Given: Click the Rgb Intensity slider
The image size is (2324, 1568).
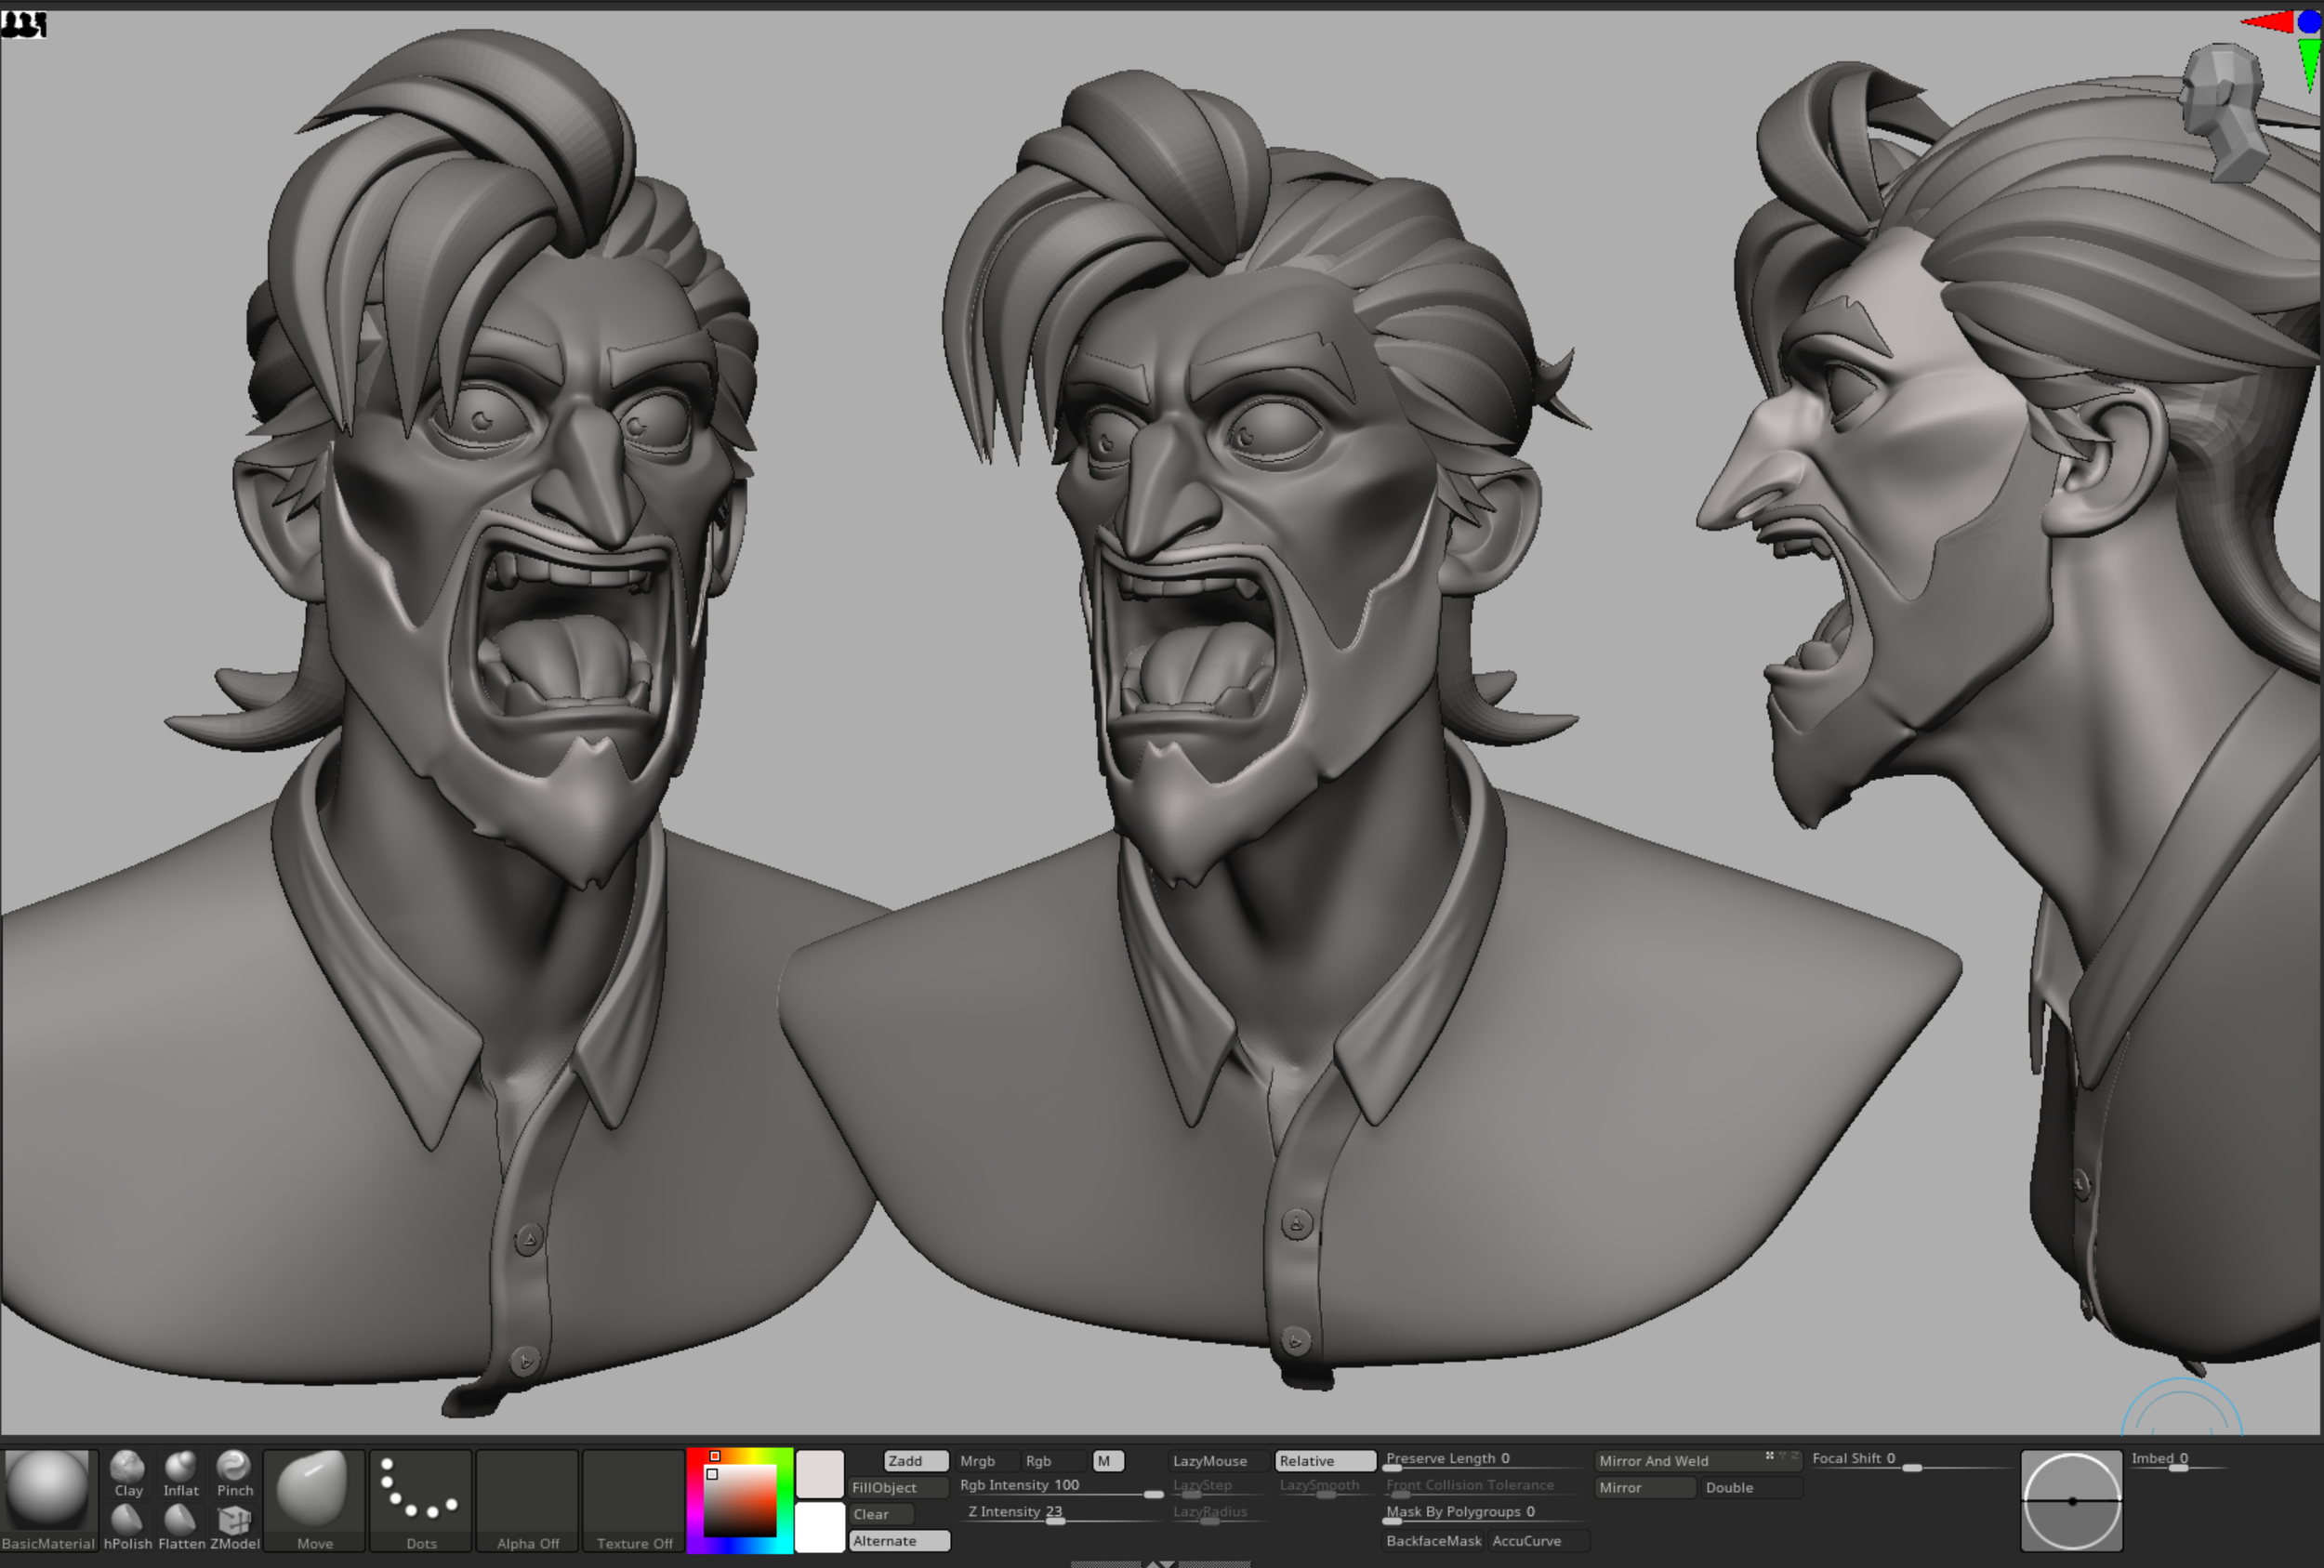Looking at the screenshot, I should click(x=1061, y=1487).
